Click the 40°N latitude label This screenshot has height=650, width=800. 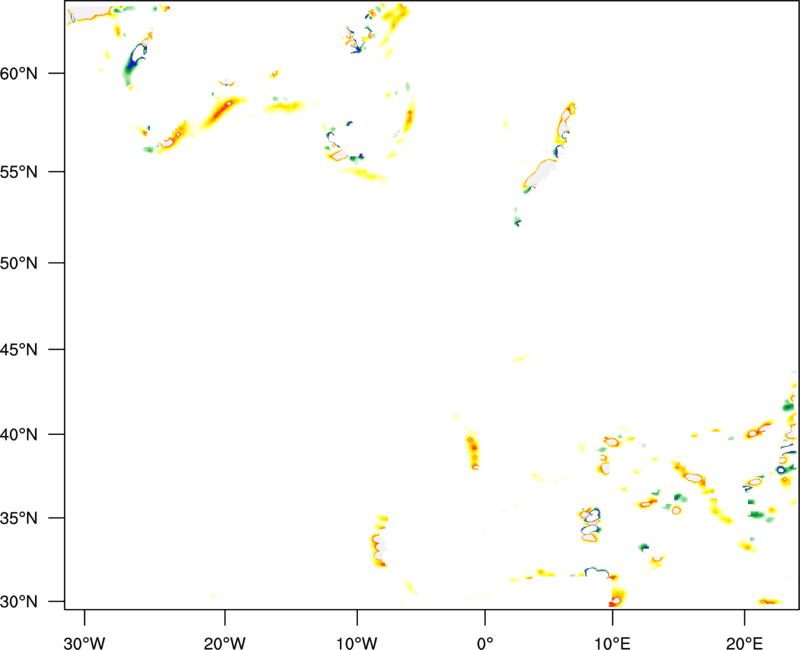(19, 435)
